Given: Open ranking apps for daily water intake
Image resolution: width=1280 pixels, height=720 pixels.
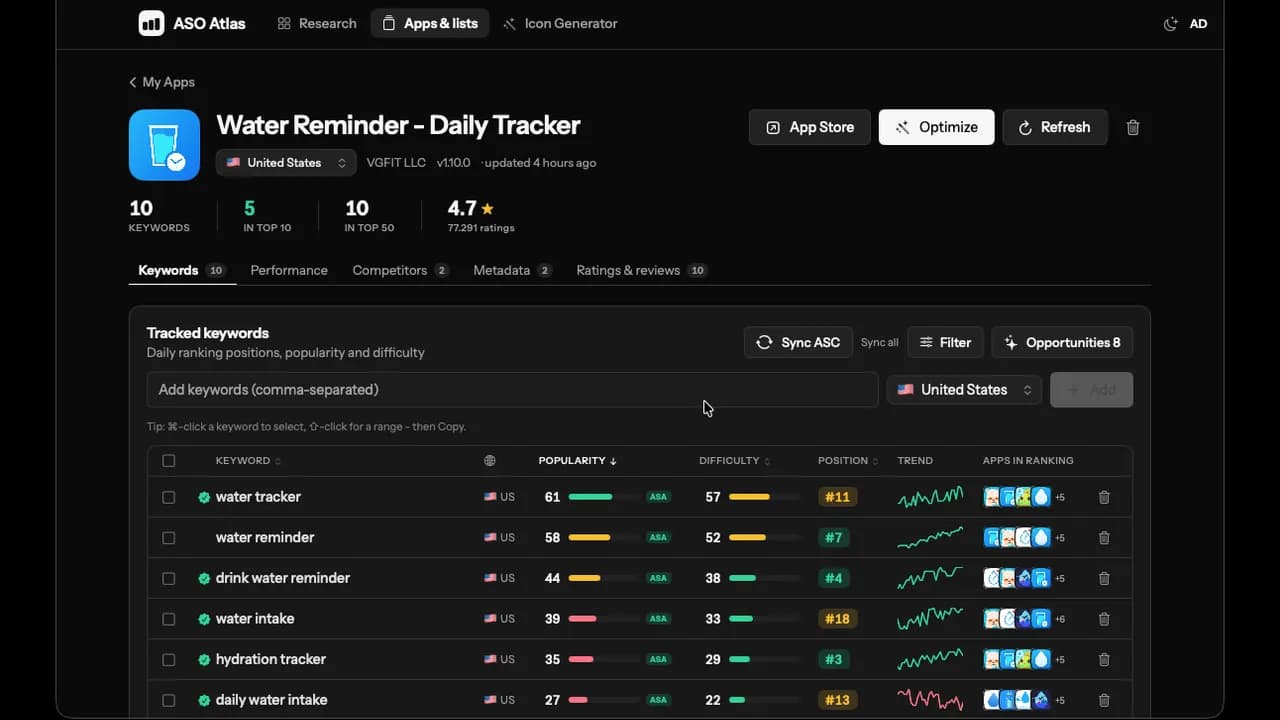Looking at the screenshot, I should point(1024,700).
